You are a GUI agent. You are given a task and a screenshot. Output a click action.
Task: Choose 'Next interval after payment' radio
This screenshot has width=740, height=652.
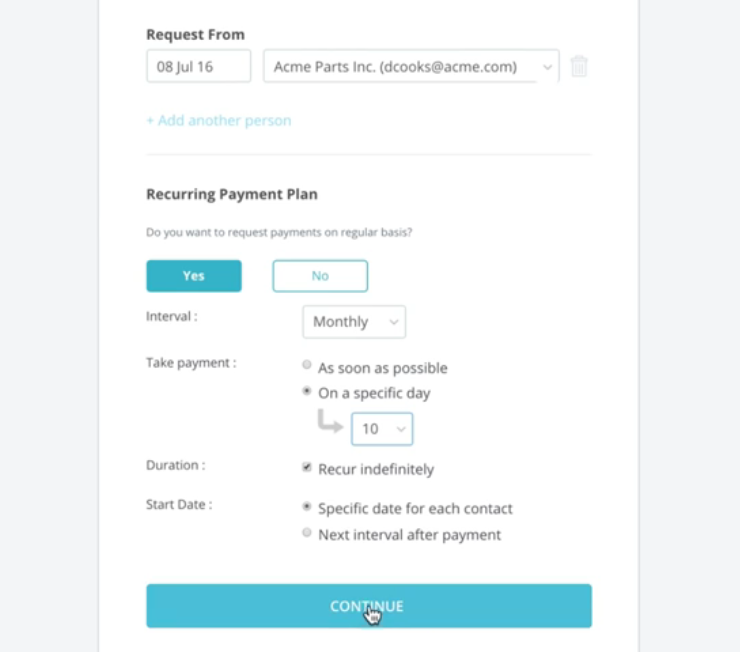point(307,534)
